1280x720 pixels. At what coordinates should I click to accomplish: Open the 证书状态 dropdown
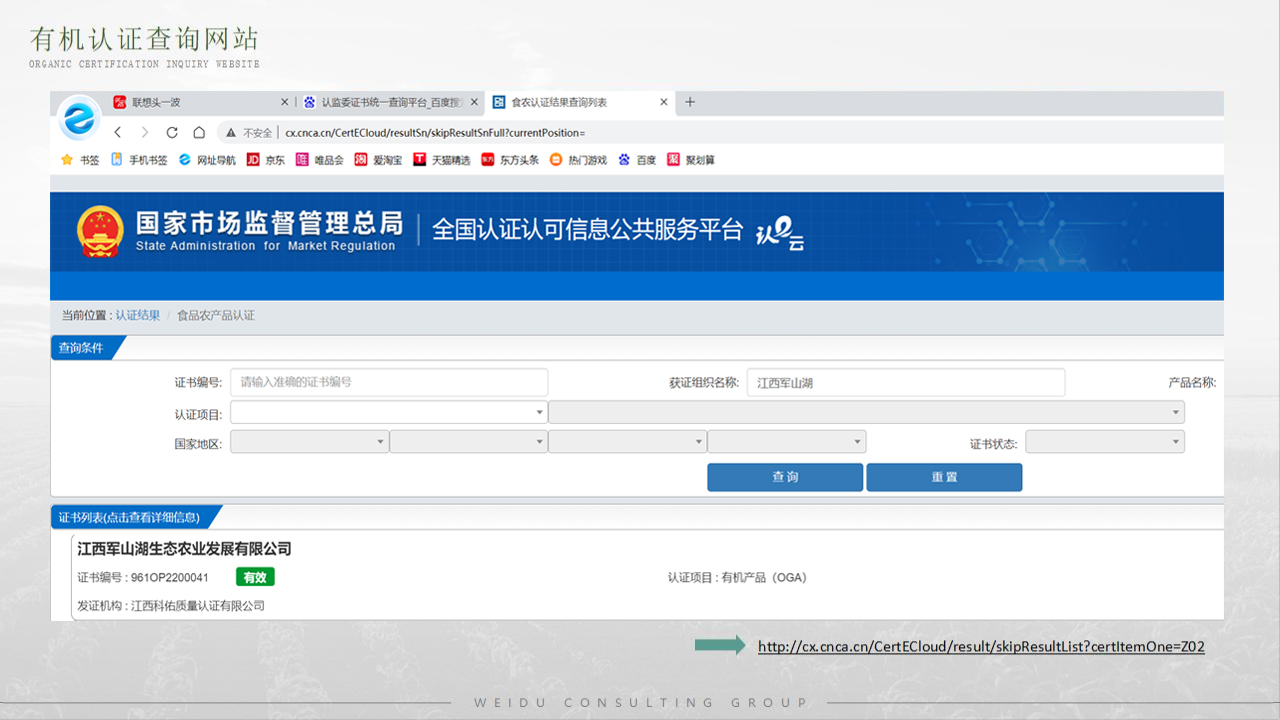1104,442
